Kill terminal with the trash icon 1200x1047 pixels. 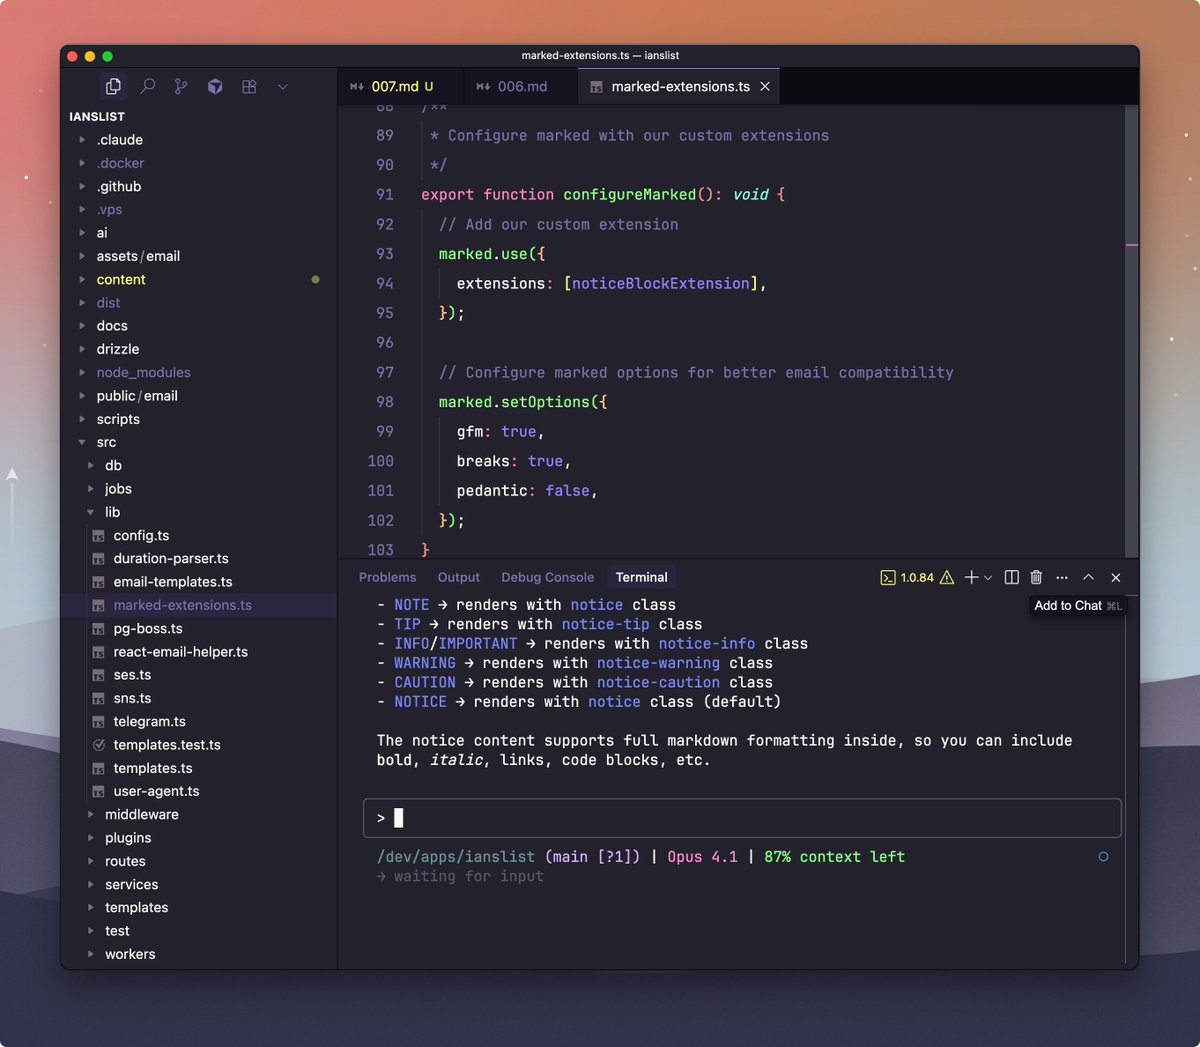[x=1036, y=578]
